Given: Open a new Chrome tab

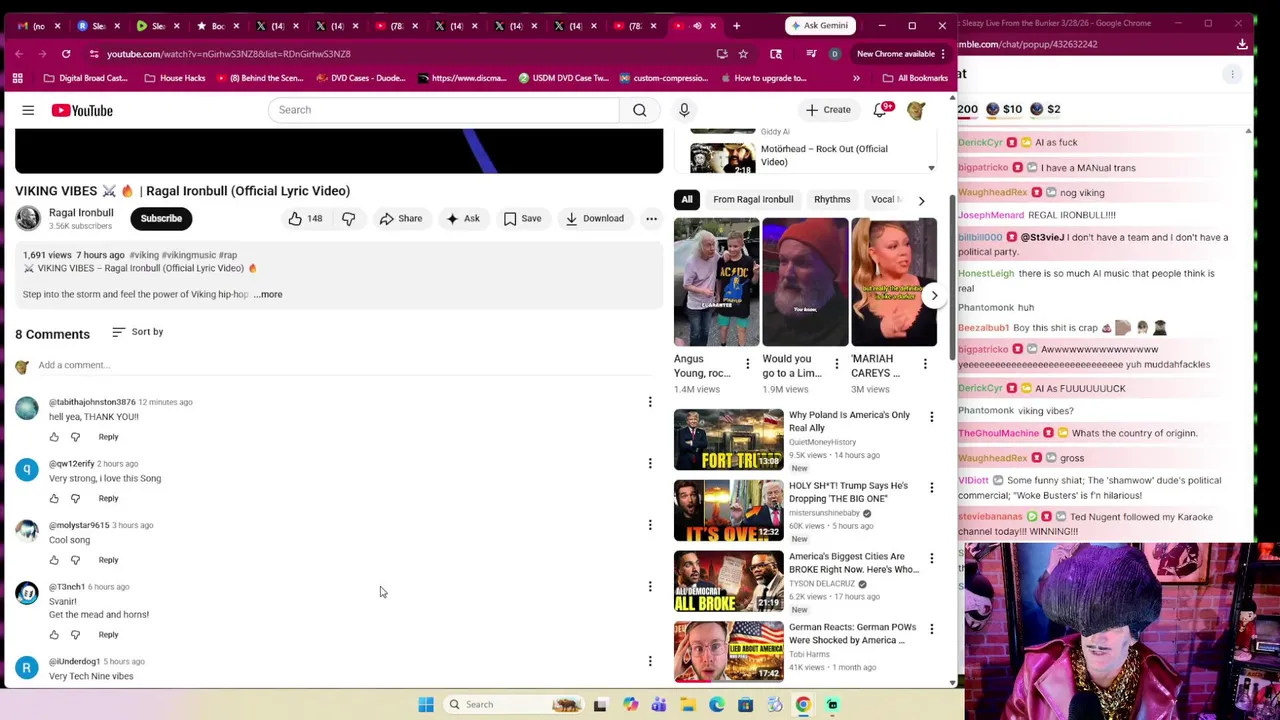Looking at the screenshot, I should point(736,25).
